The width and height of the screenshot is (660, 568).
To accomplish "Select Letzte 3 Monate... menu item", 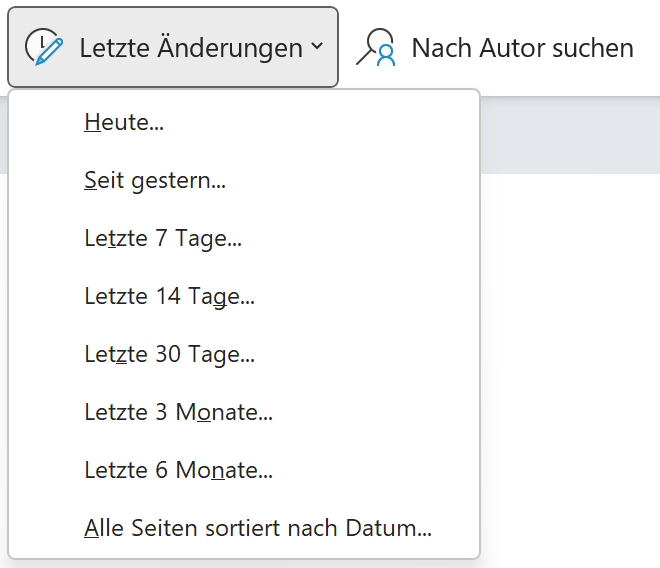I will pos(244,412).
